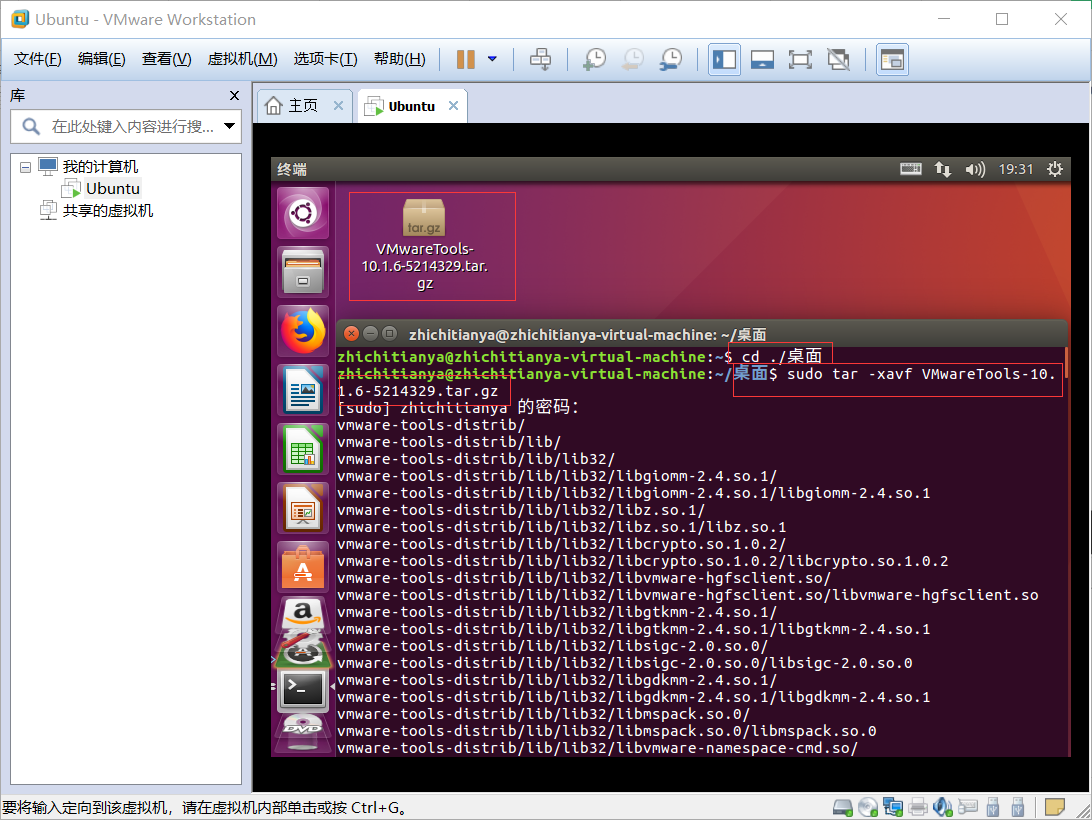This screenshot has width=1092, height=820.
Task: Enter full screen mode
Action: [x=800, y=59]
